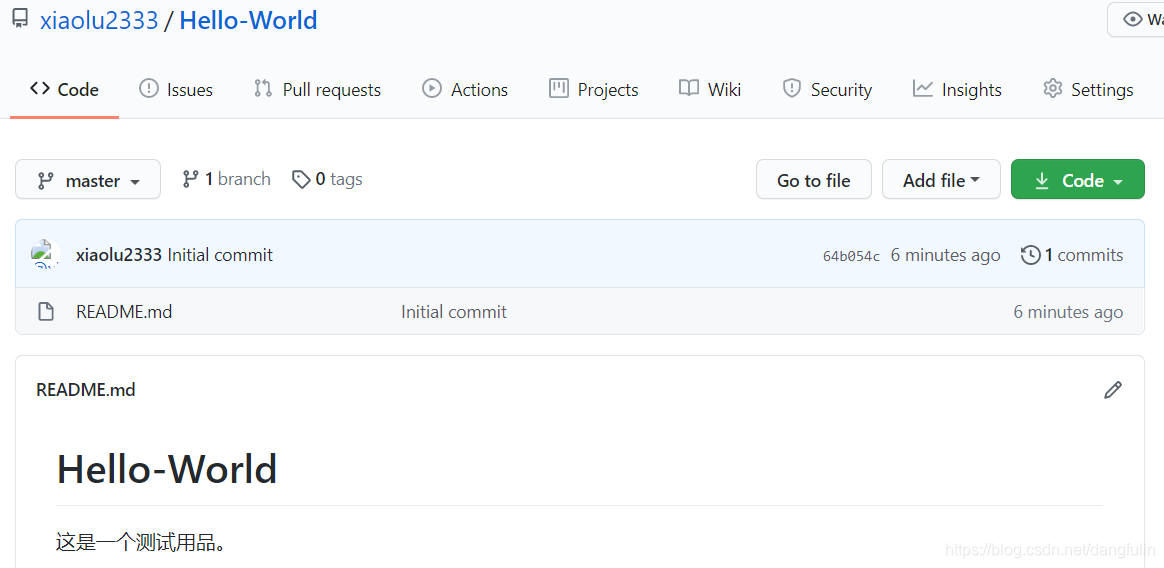Open the Security tab
The image size is (1164, 568).
pyautogui.click(x=827, y=90)
